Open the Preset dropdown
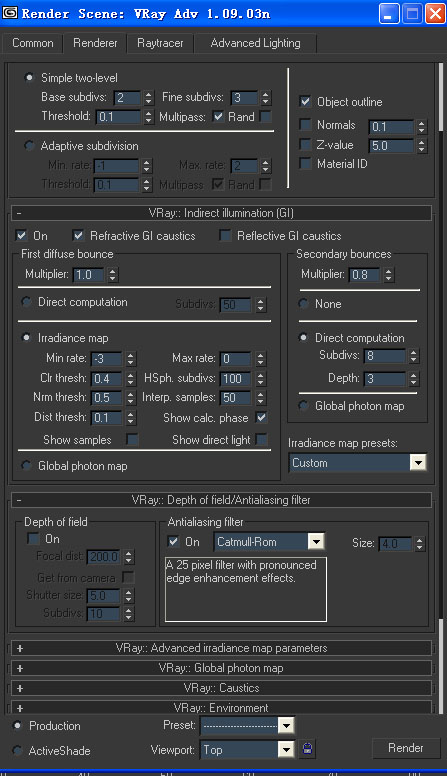Viewport: 447px width, 776px height. click(x=247, y=726)
